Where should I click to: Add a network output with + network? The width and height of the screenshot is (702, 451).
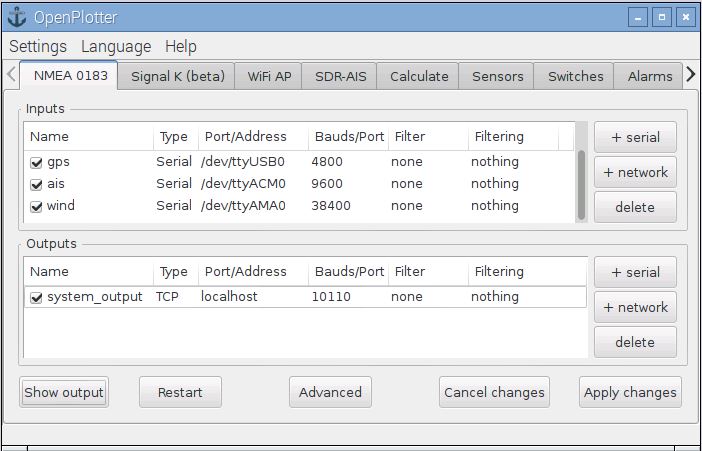[635, 307]
